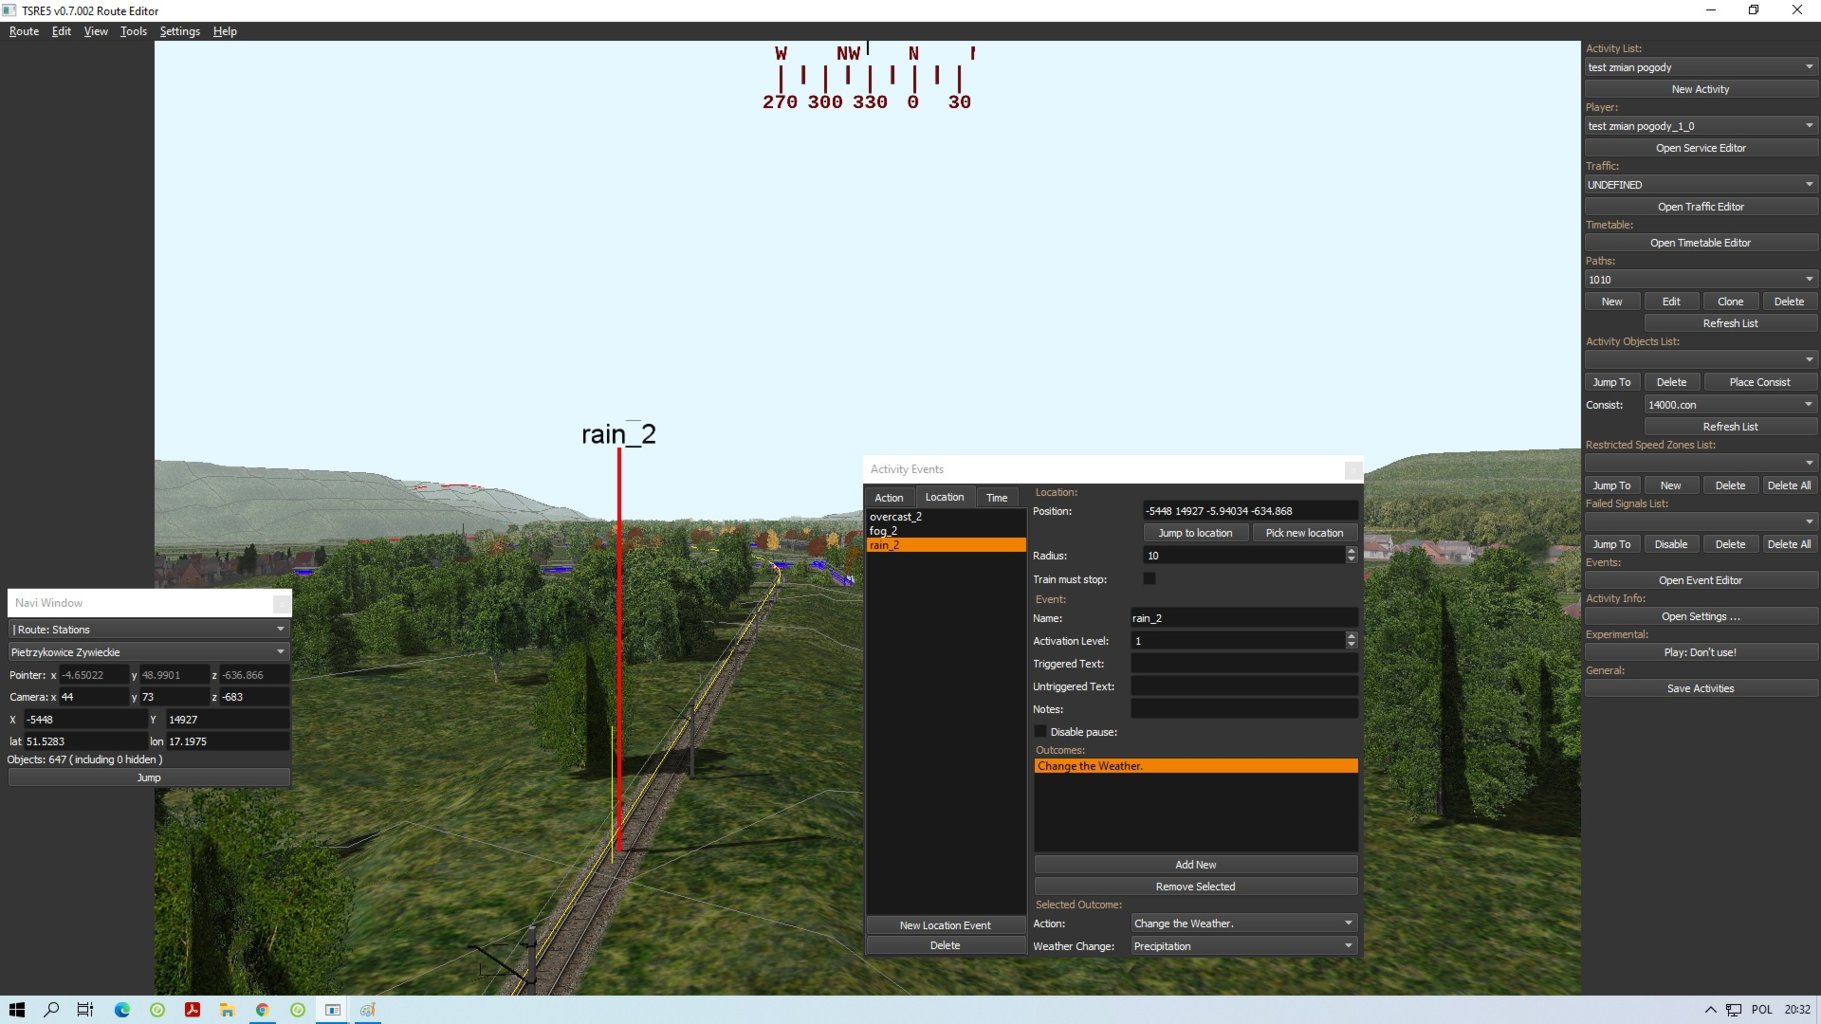Switch to the Time tab in Activity Events
Screen dimensions: 1821x1024
point(996,498)
